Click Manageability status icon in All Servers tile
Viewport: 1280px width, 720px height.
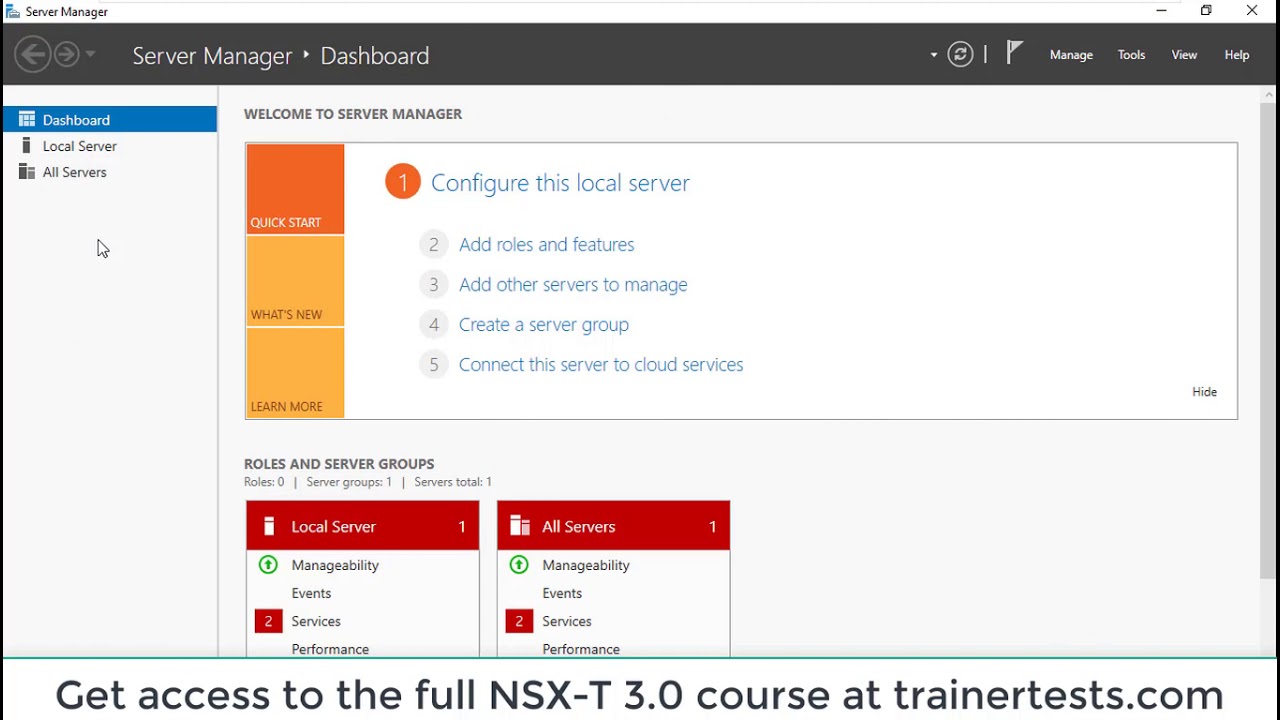519,565
